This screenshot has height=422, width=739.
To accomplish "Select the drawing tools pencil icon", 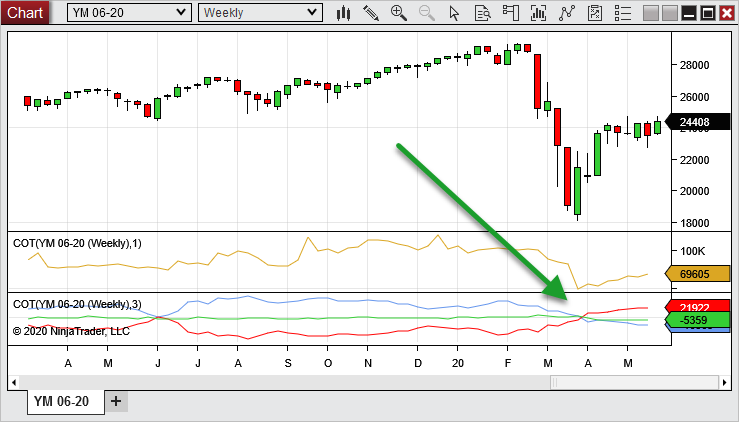I will (x=371, y=13).
